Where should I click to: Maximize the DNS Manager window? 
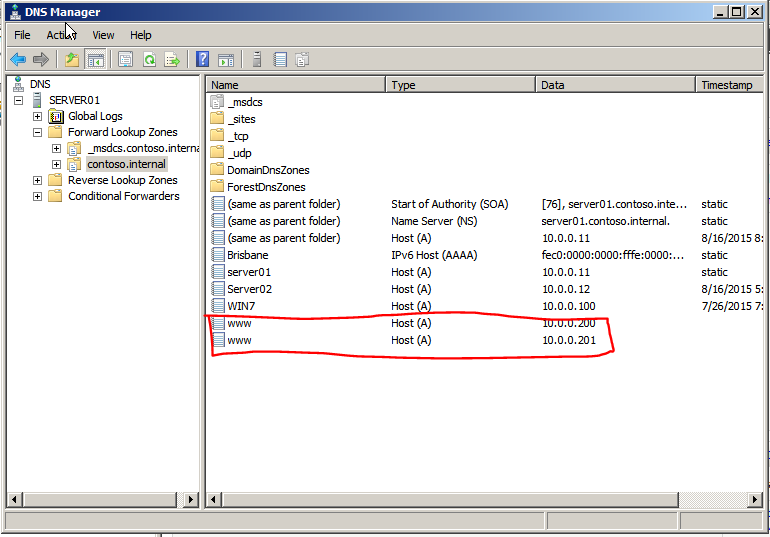click(x=737, y=12)
